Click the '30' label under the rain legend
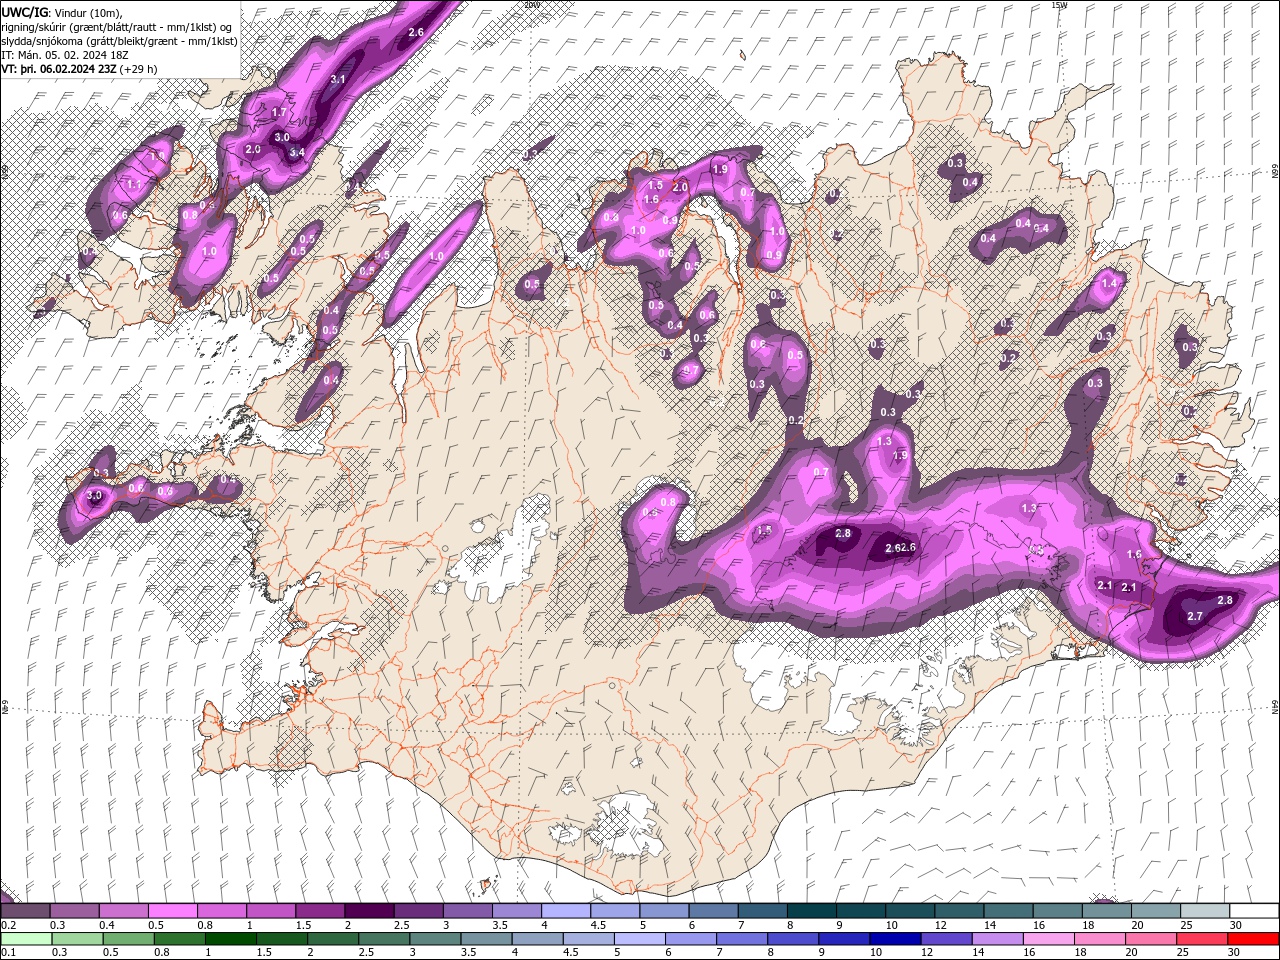 (x=1233, y=952)
